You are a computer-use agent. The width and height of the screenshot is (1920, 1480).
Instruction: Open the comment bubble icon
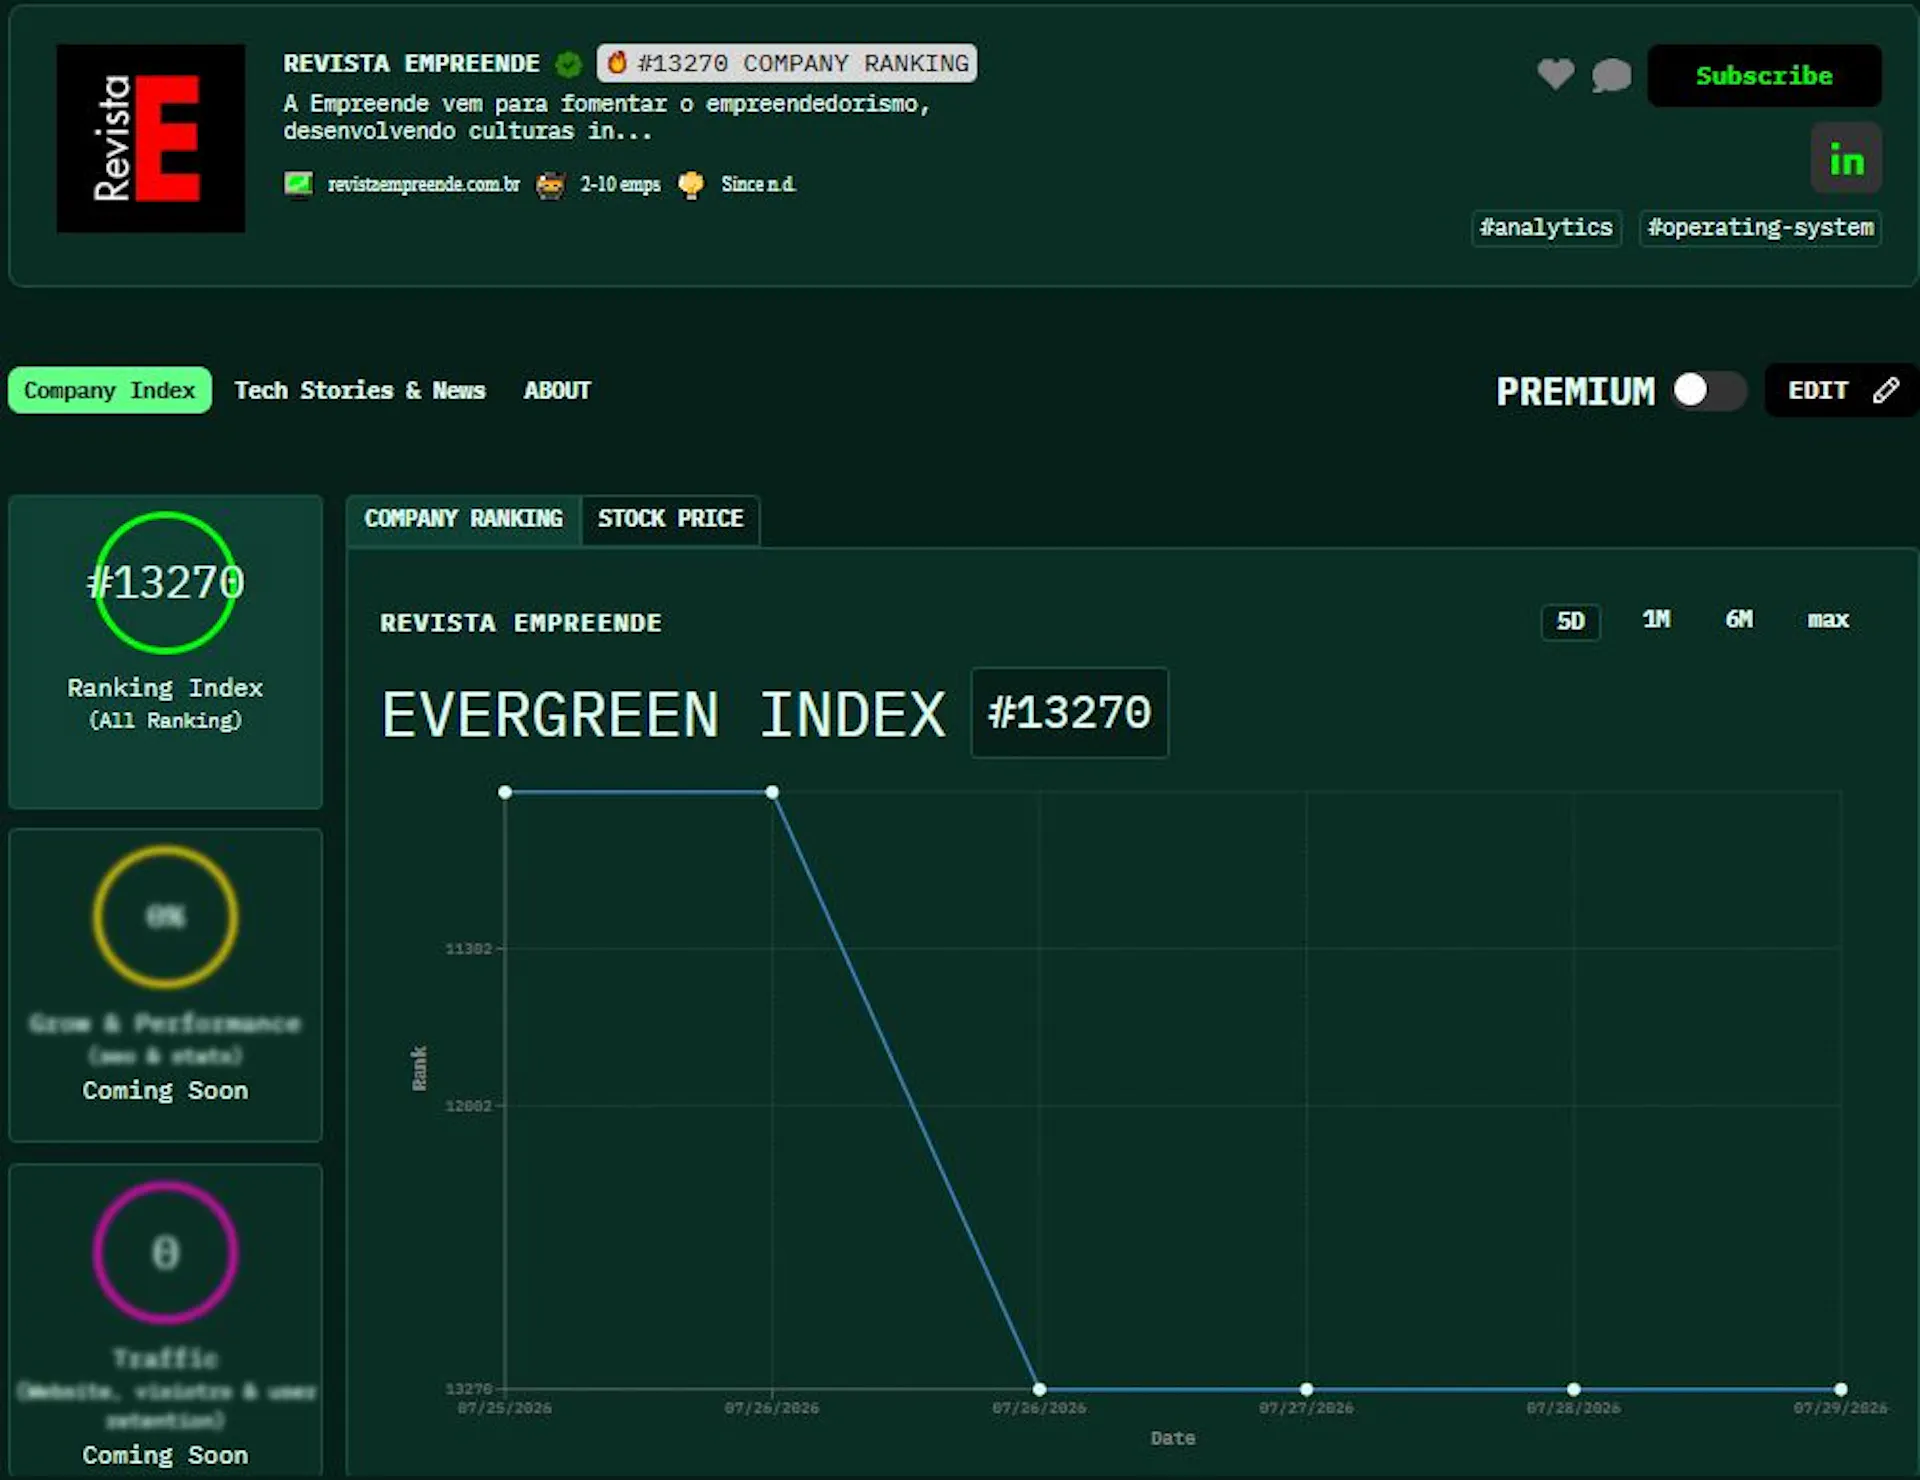click(x=1611, y=75)
